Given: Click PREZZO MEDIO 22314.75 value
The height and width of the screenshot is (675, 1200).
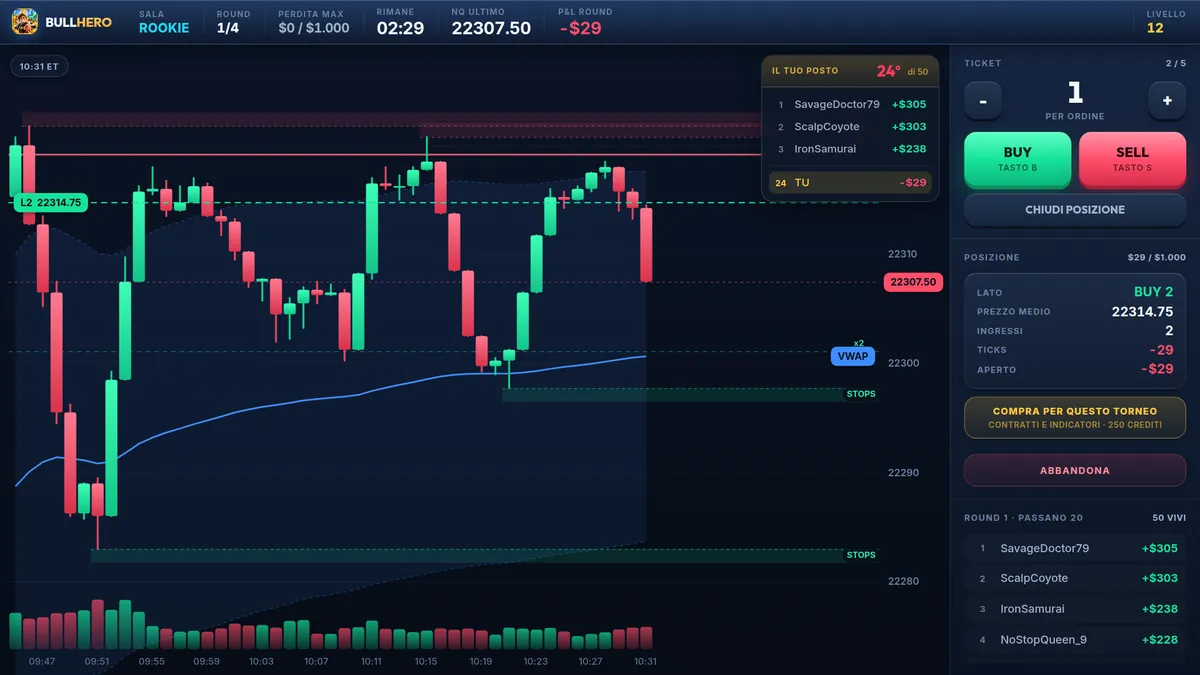Looking at the screenshot, I should (x=1142, y=312).
